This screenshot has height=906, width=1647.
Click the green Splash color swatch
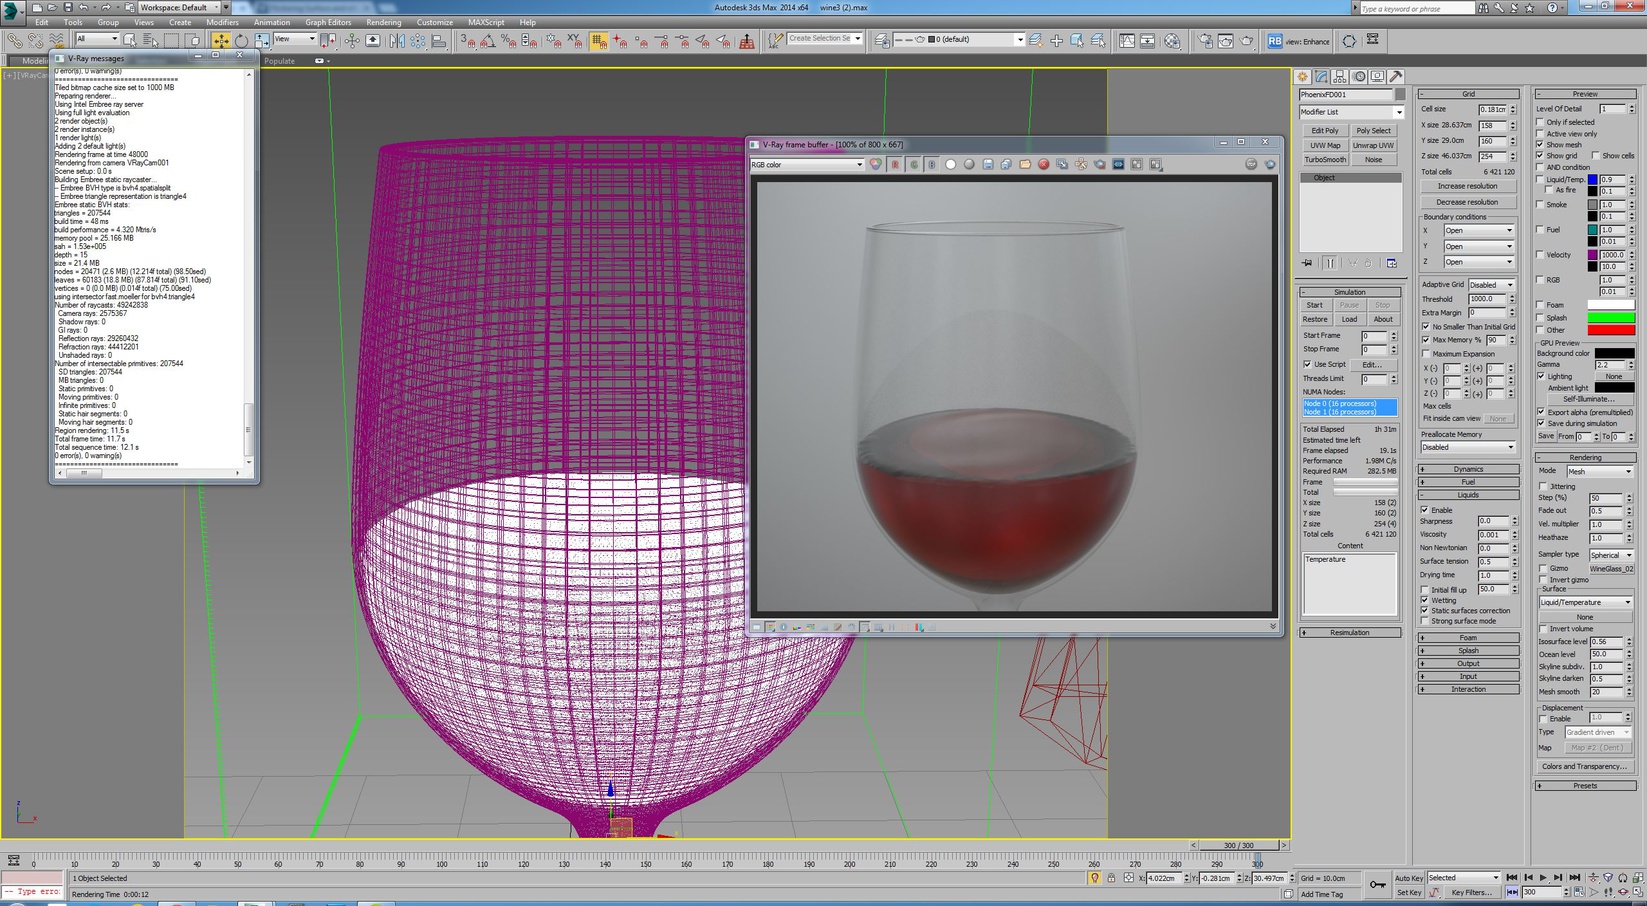pyautogui.click(x=1611, y=318)
